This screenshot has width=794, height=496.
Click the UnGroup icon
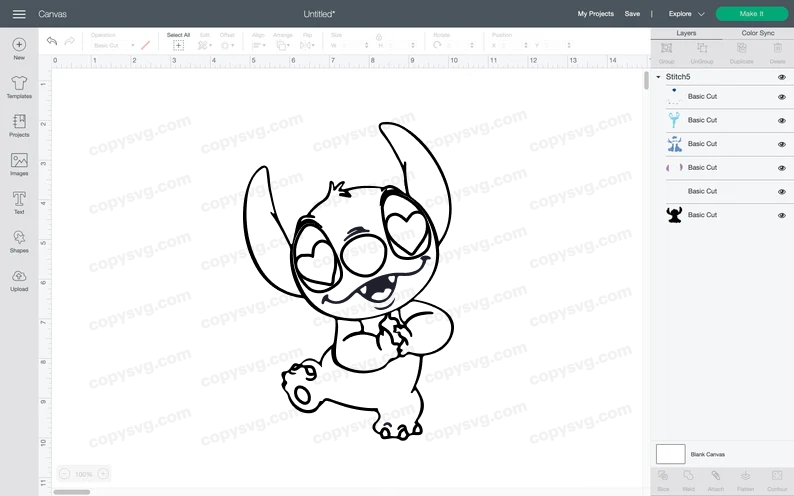[x=702, y=48]
